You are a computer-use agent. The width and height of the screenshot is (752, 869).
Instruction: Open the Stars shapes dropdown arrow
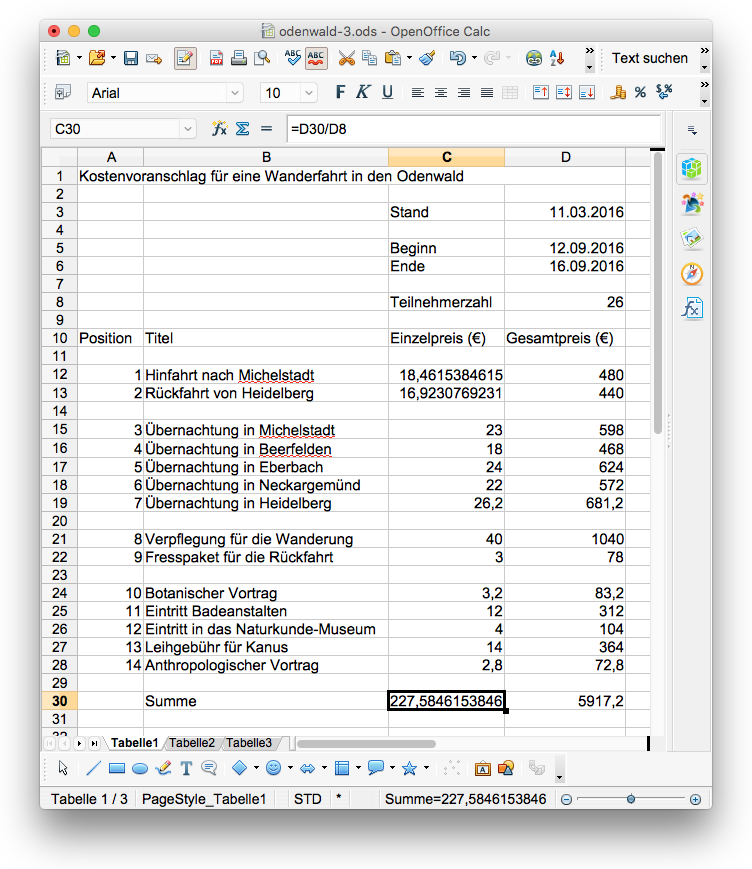[x=426, y=768]
